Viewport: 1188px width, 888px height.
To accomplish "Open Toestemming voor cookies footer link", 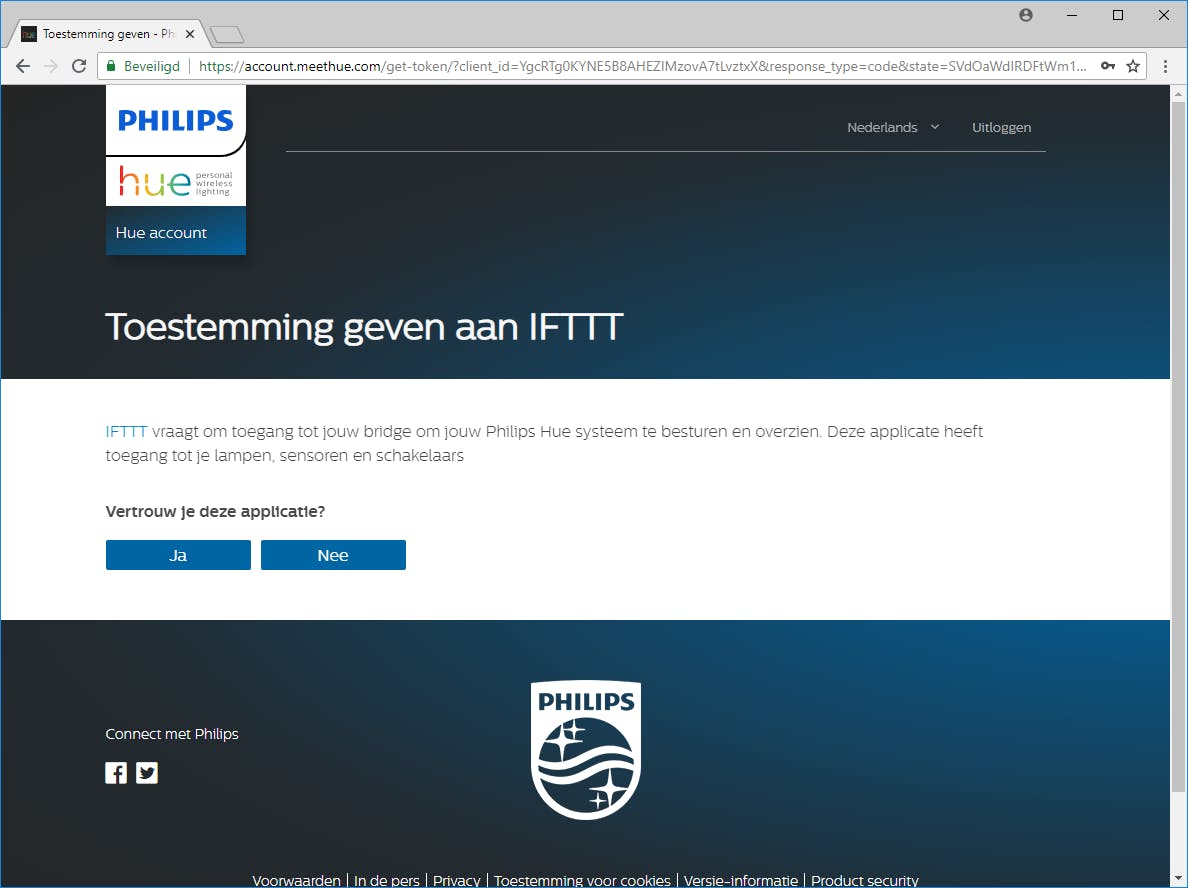I will tap(582, 880).
